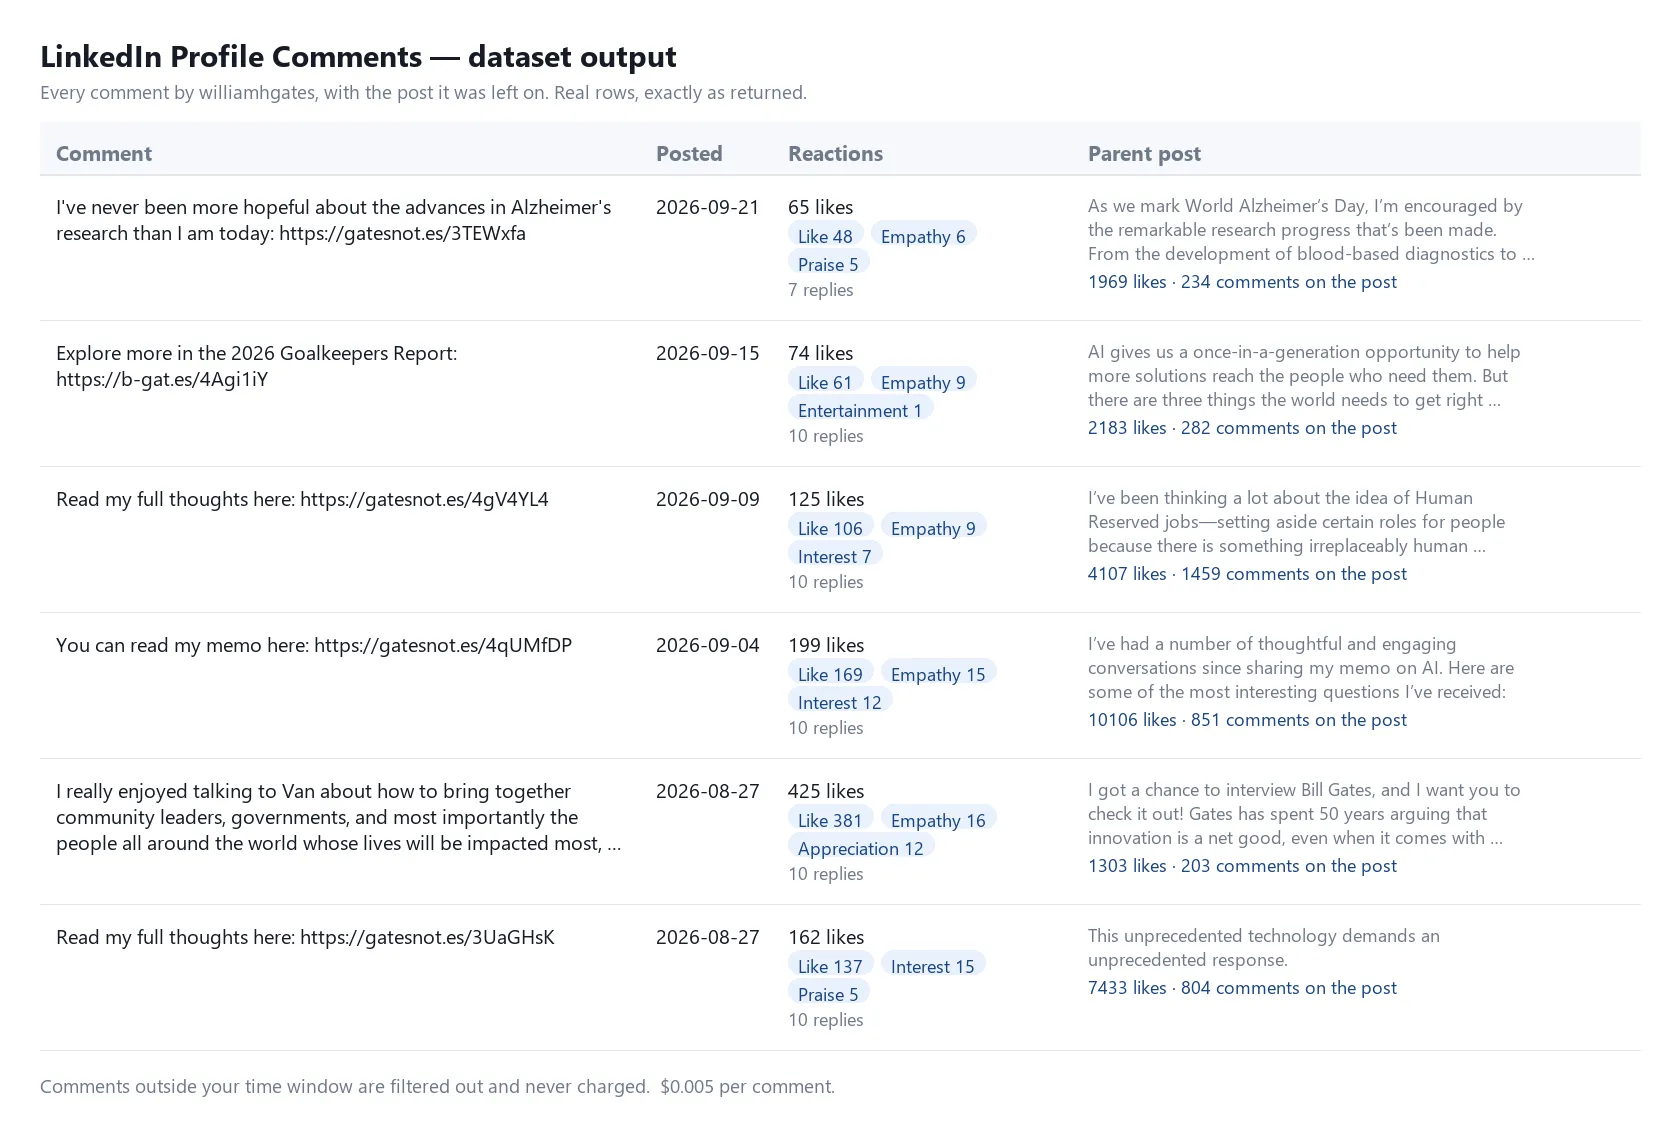Open the once-in-a-generation AI parent post
Image resolution: width=1680 pixels, height=1124 pixels.
point(1304,376)
